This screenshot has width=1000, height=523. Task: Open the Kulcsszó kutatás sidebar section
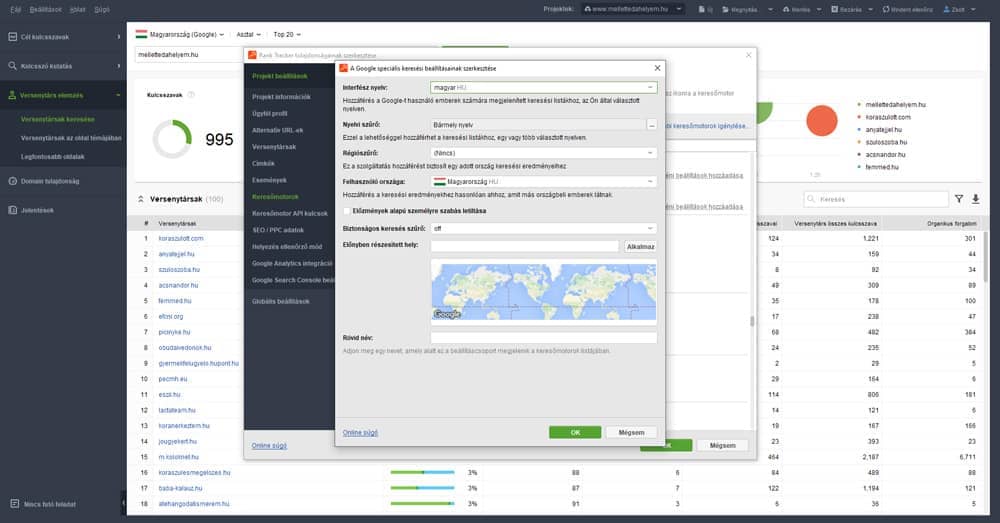[x=63, y=66]
